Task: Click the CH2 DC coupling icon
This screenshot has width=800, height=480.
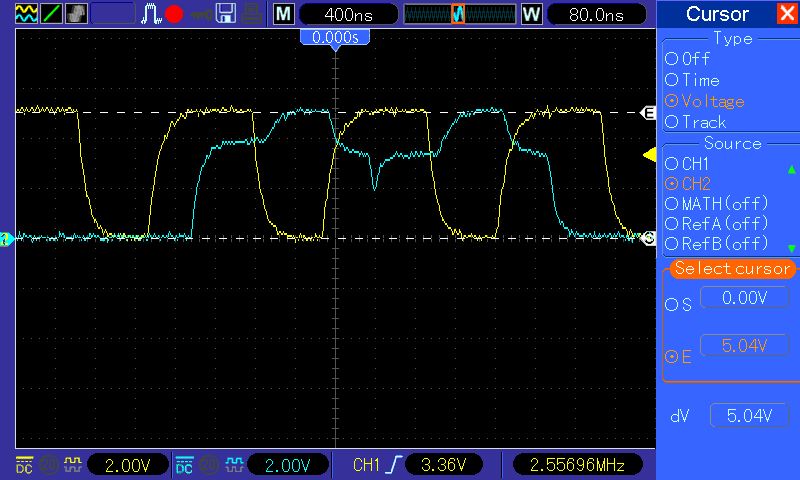Action: pos(184,465)
